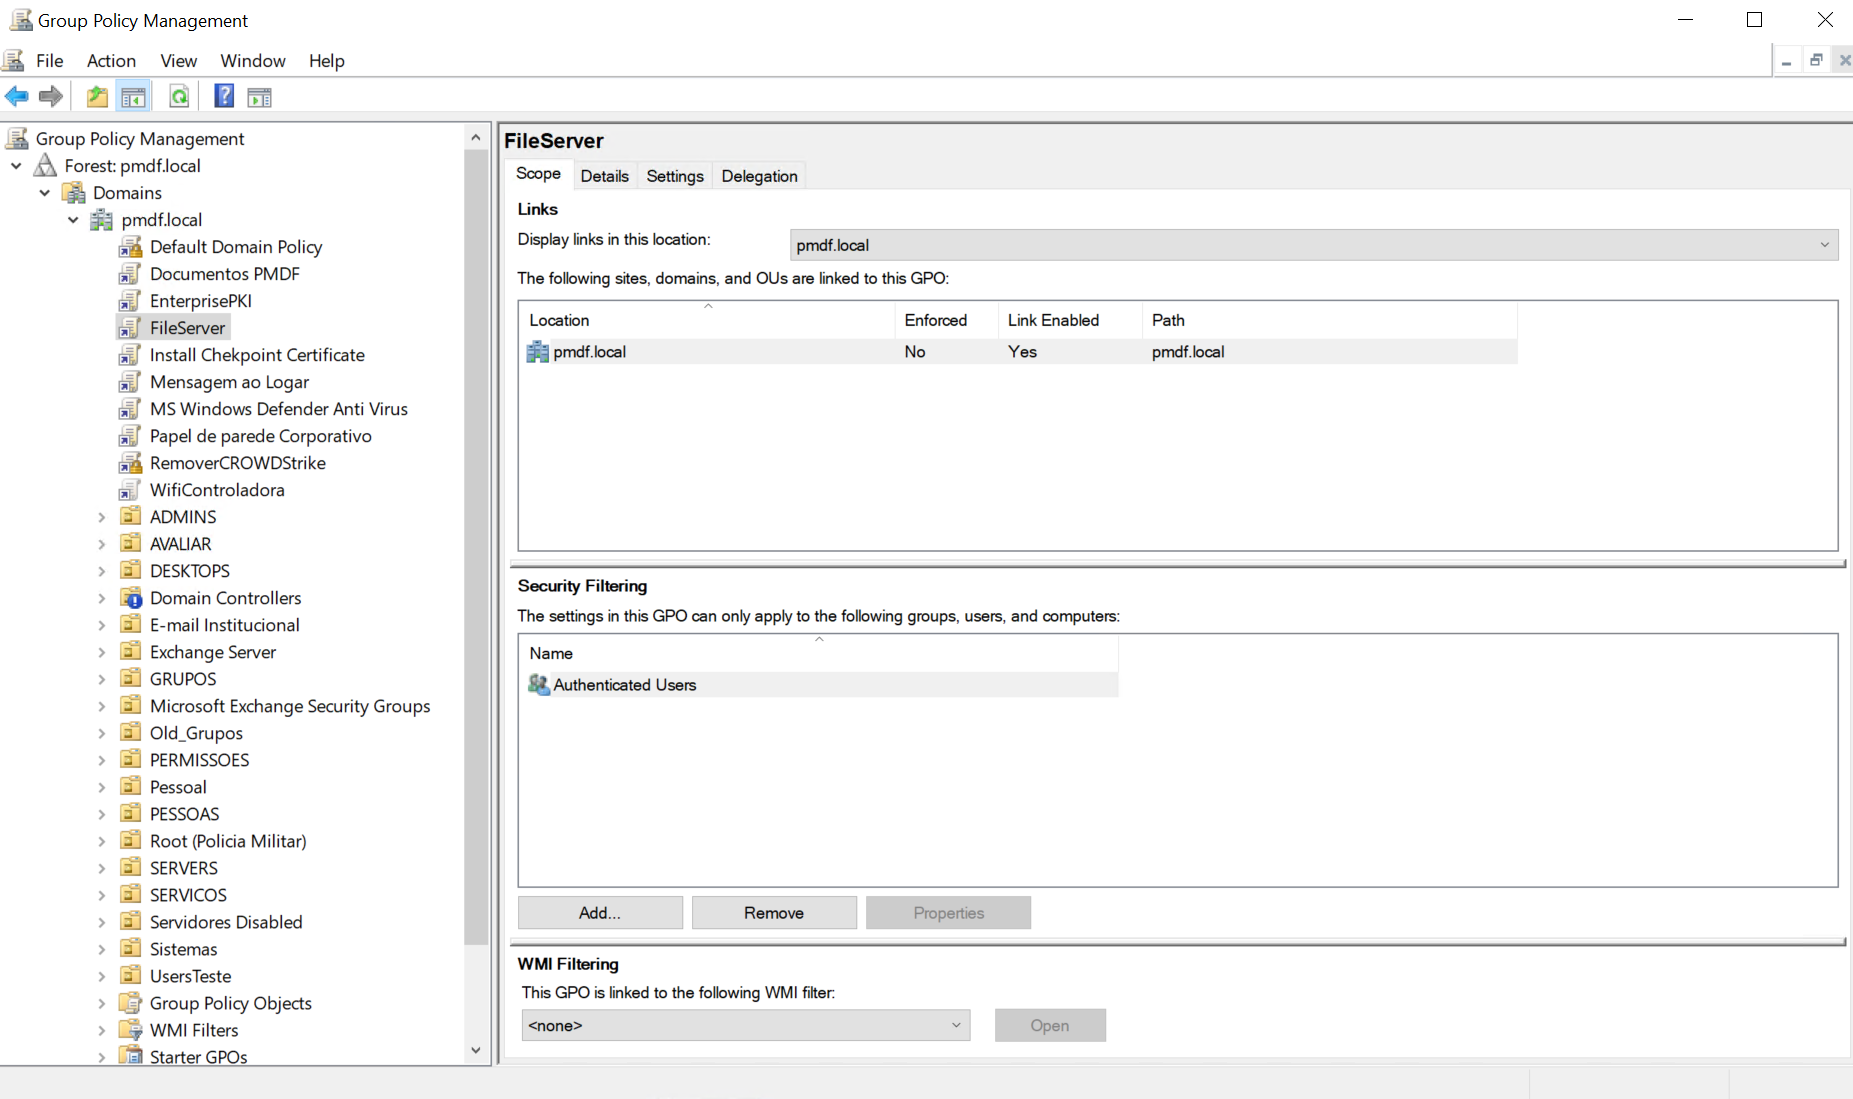This screenshot has height=1099, width=1853.
Task: Click the Remove button
Action: pos(774,913)
